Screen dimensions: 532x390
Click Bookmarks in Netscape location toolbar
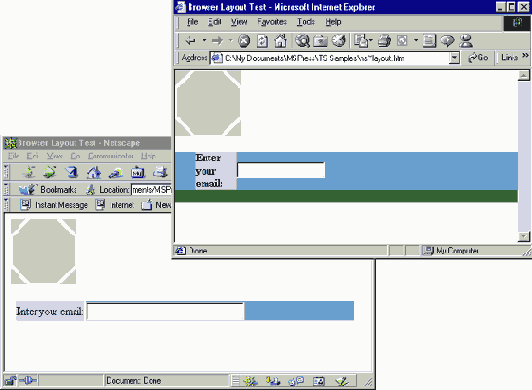(x=48, y=189)
